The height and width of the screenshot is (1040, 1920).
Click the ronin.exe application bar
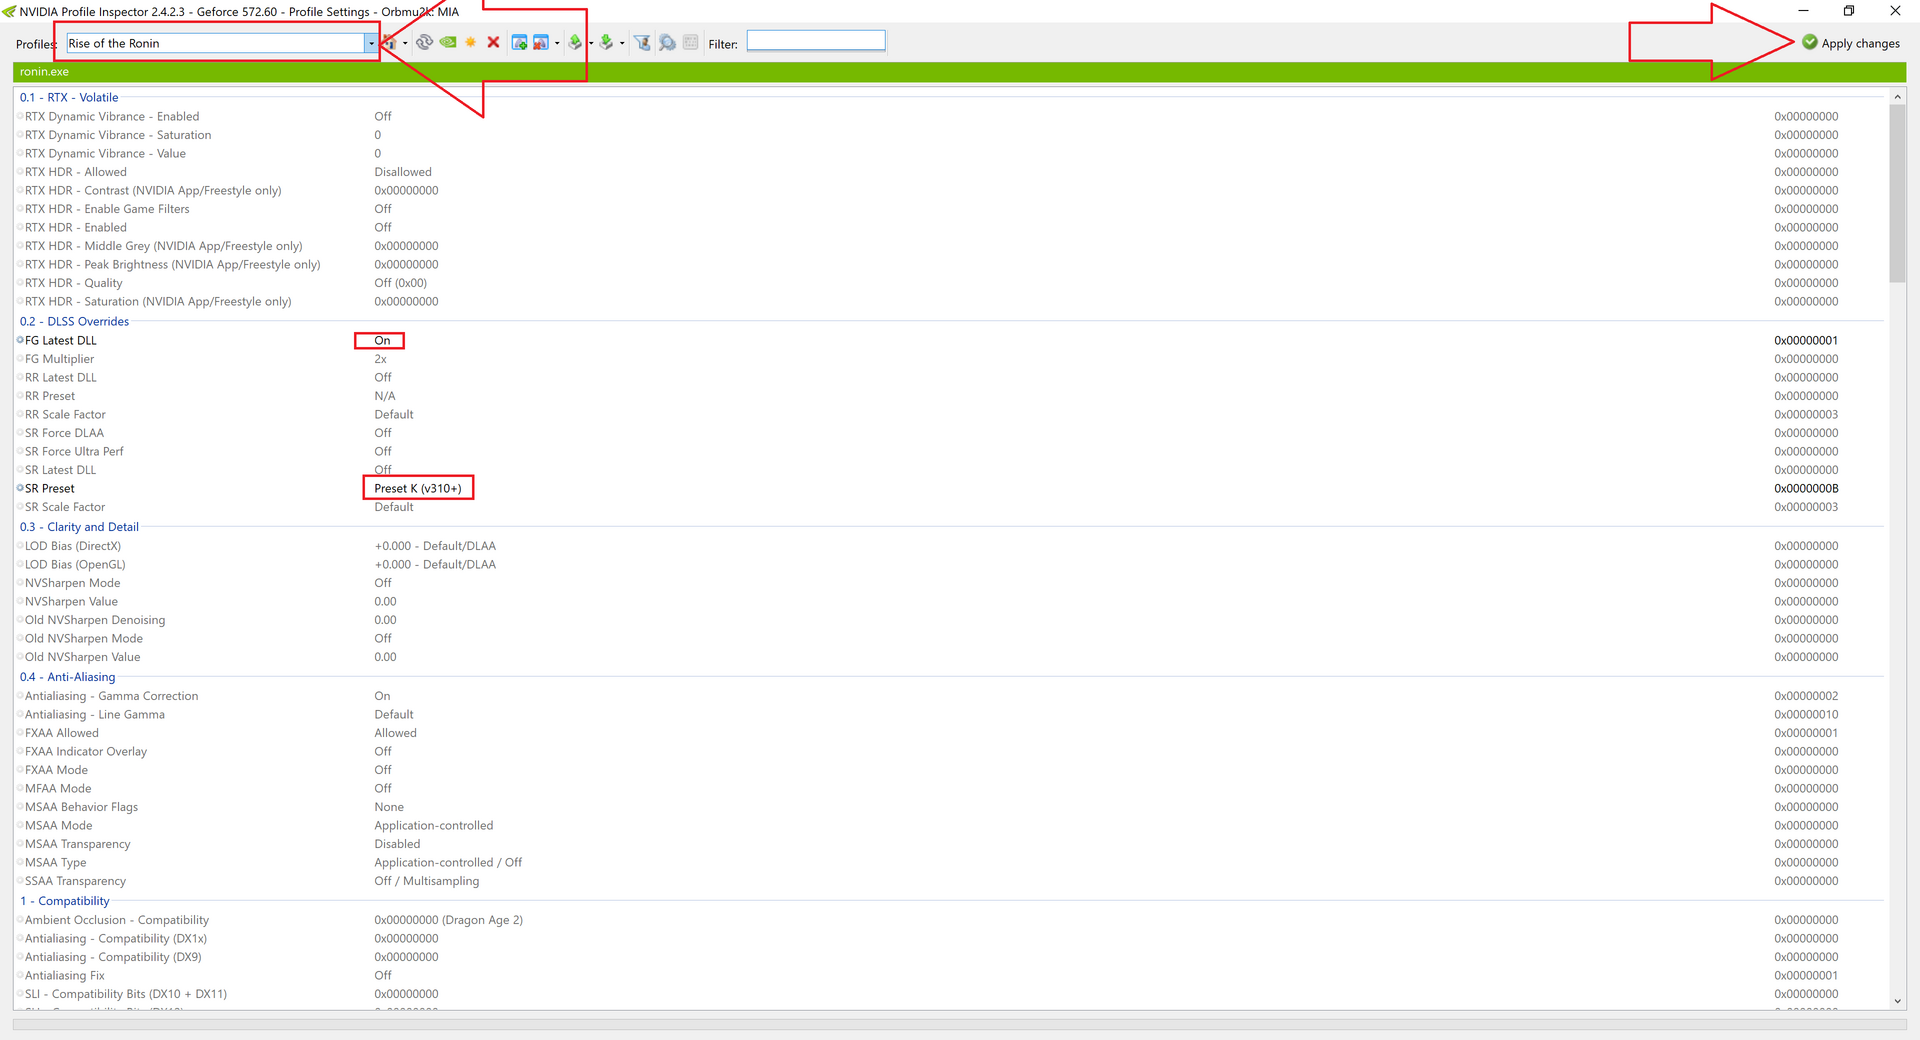tap(959, 72)
